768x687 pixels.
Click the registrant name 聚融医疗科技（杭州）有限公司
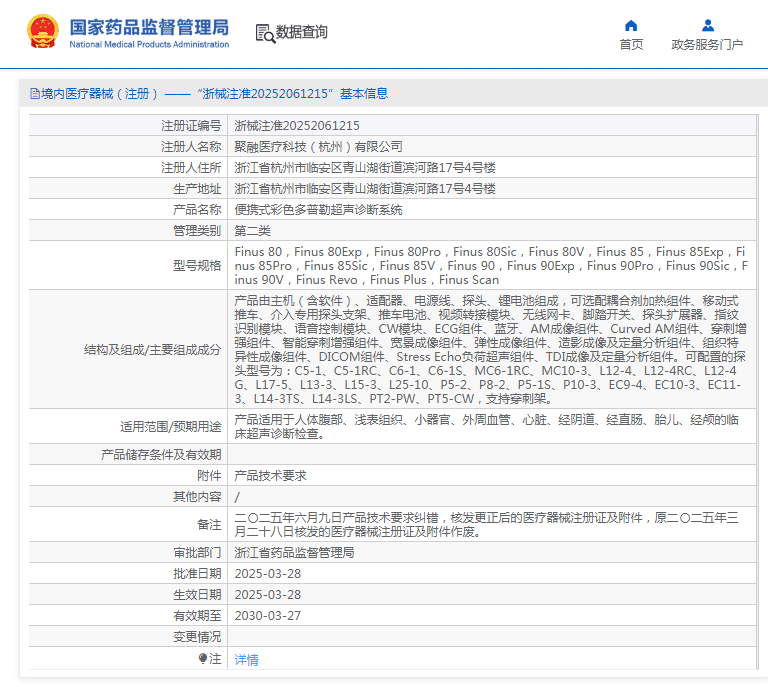click(x=318, y=146)
